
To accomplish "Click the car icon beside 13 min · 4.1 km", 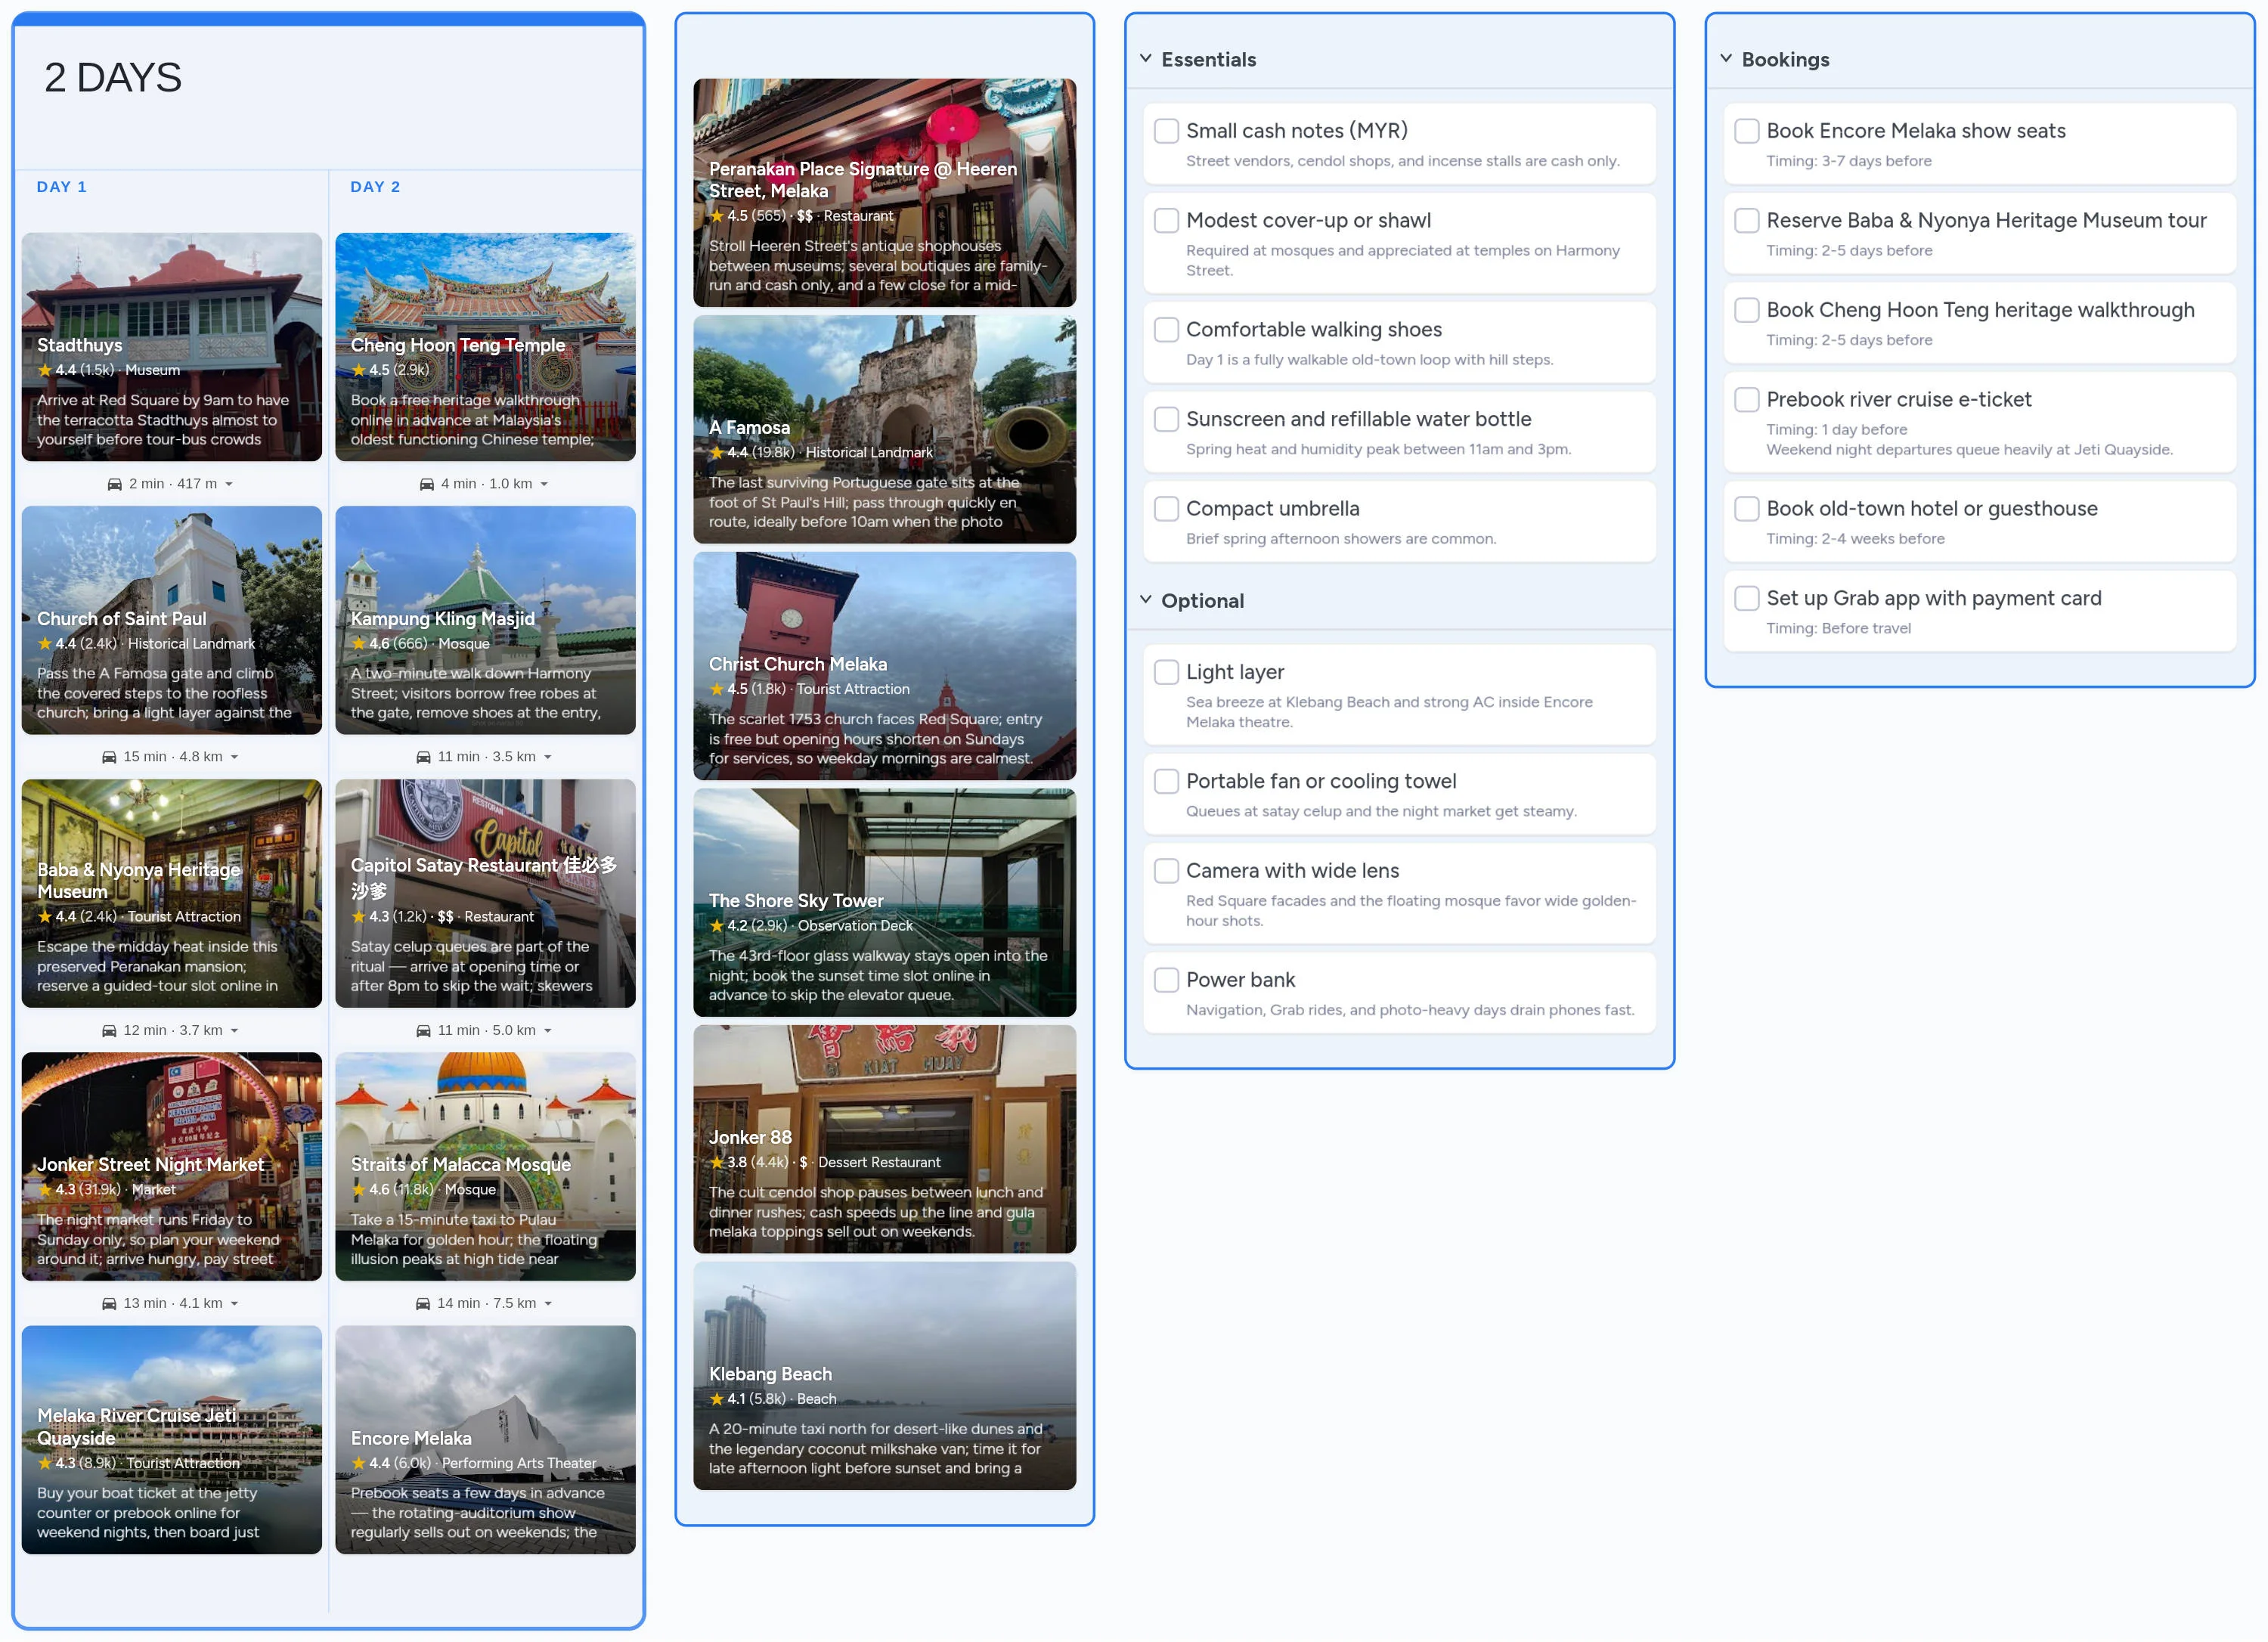I will 109,1304.
